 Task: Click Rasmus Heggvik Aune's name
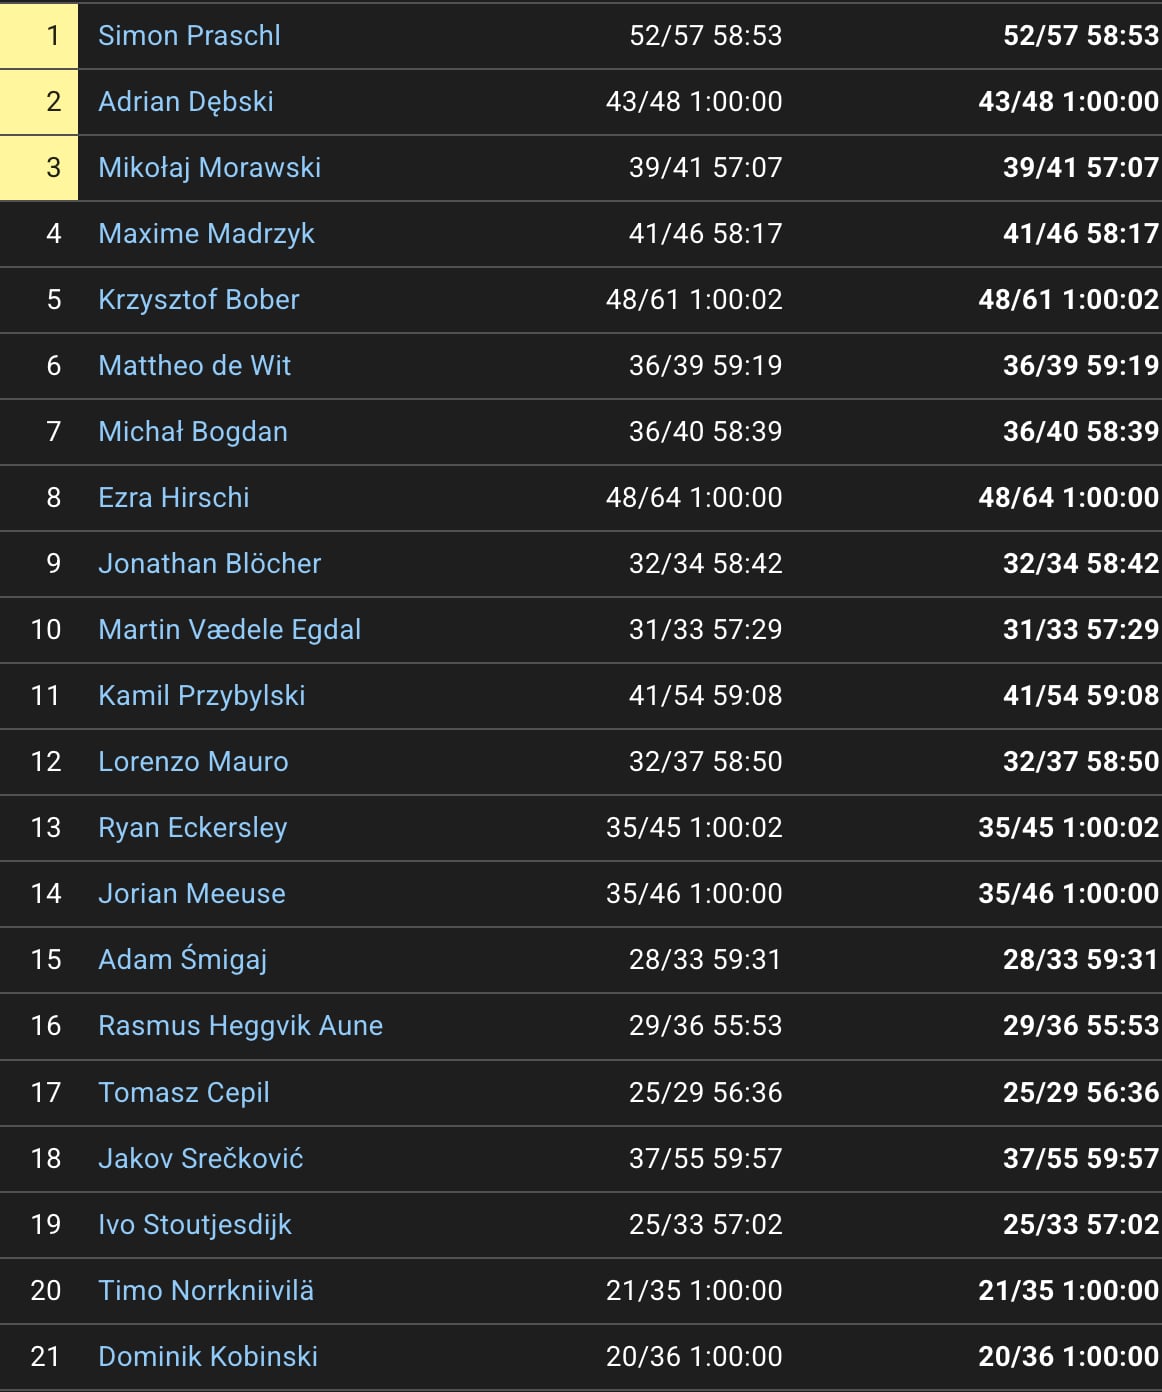241,1025
